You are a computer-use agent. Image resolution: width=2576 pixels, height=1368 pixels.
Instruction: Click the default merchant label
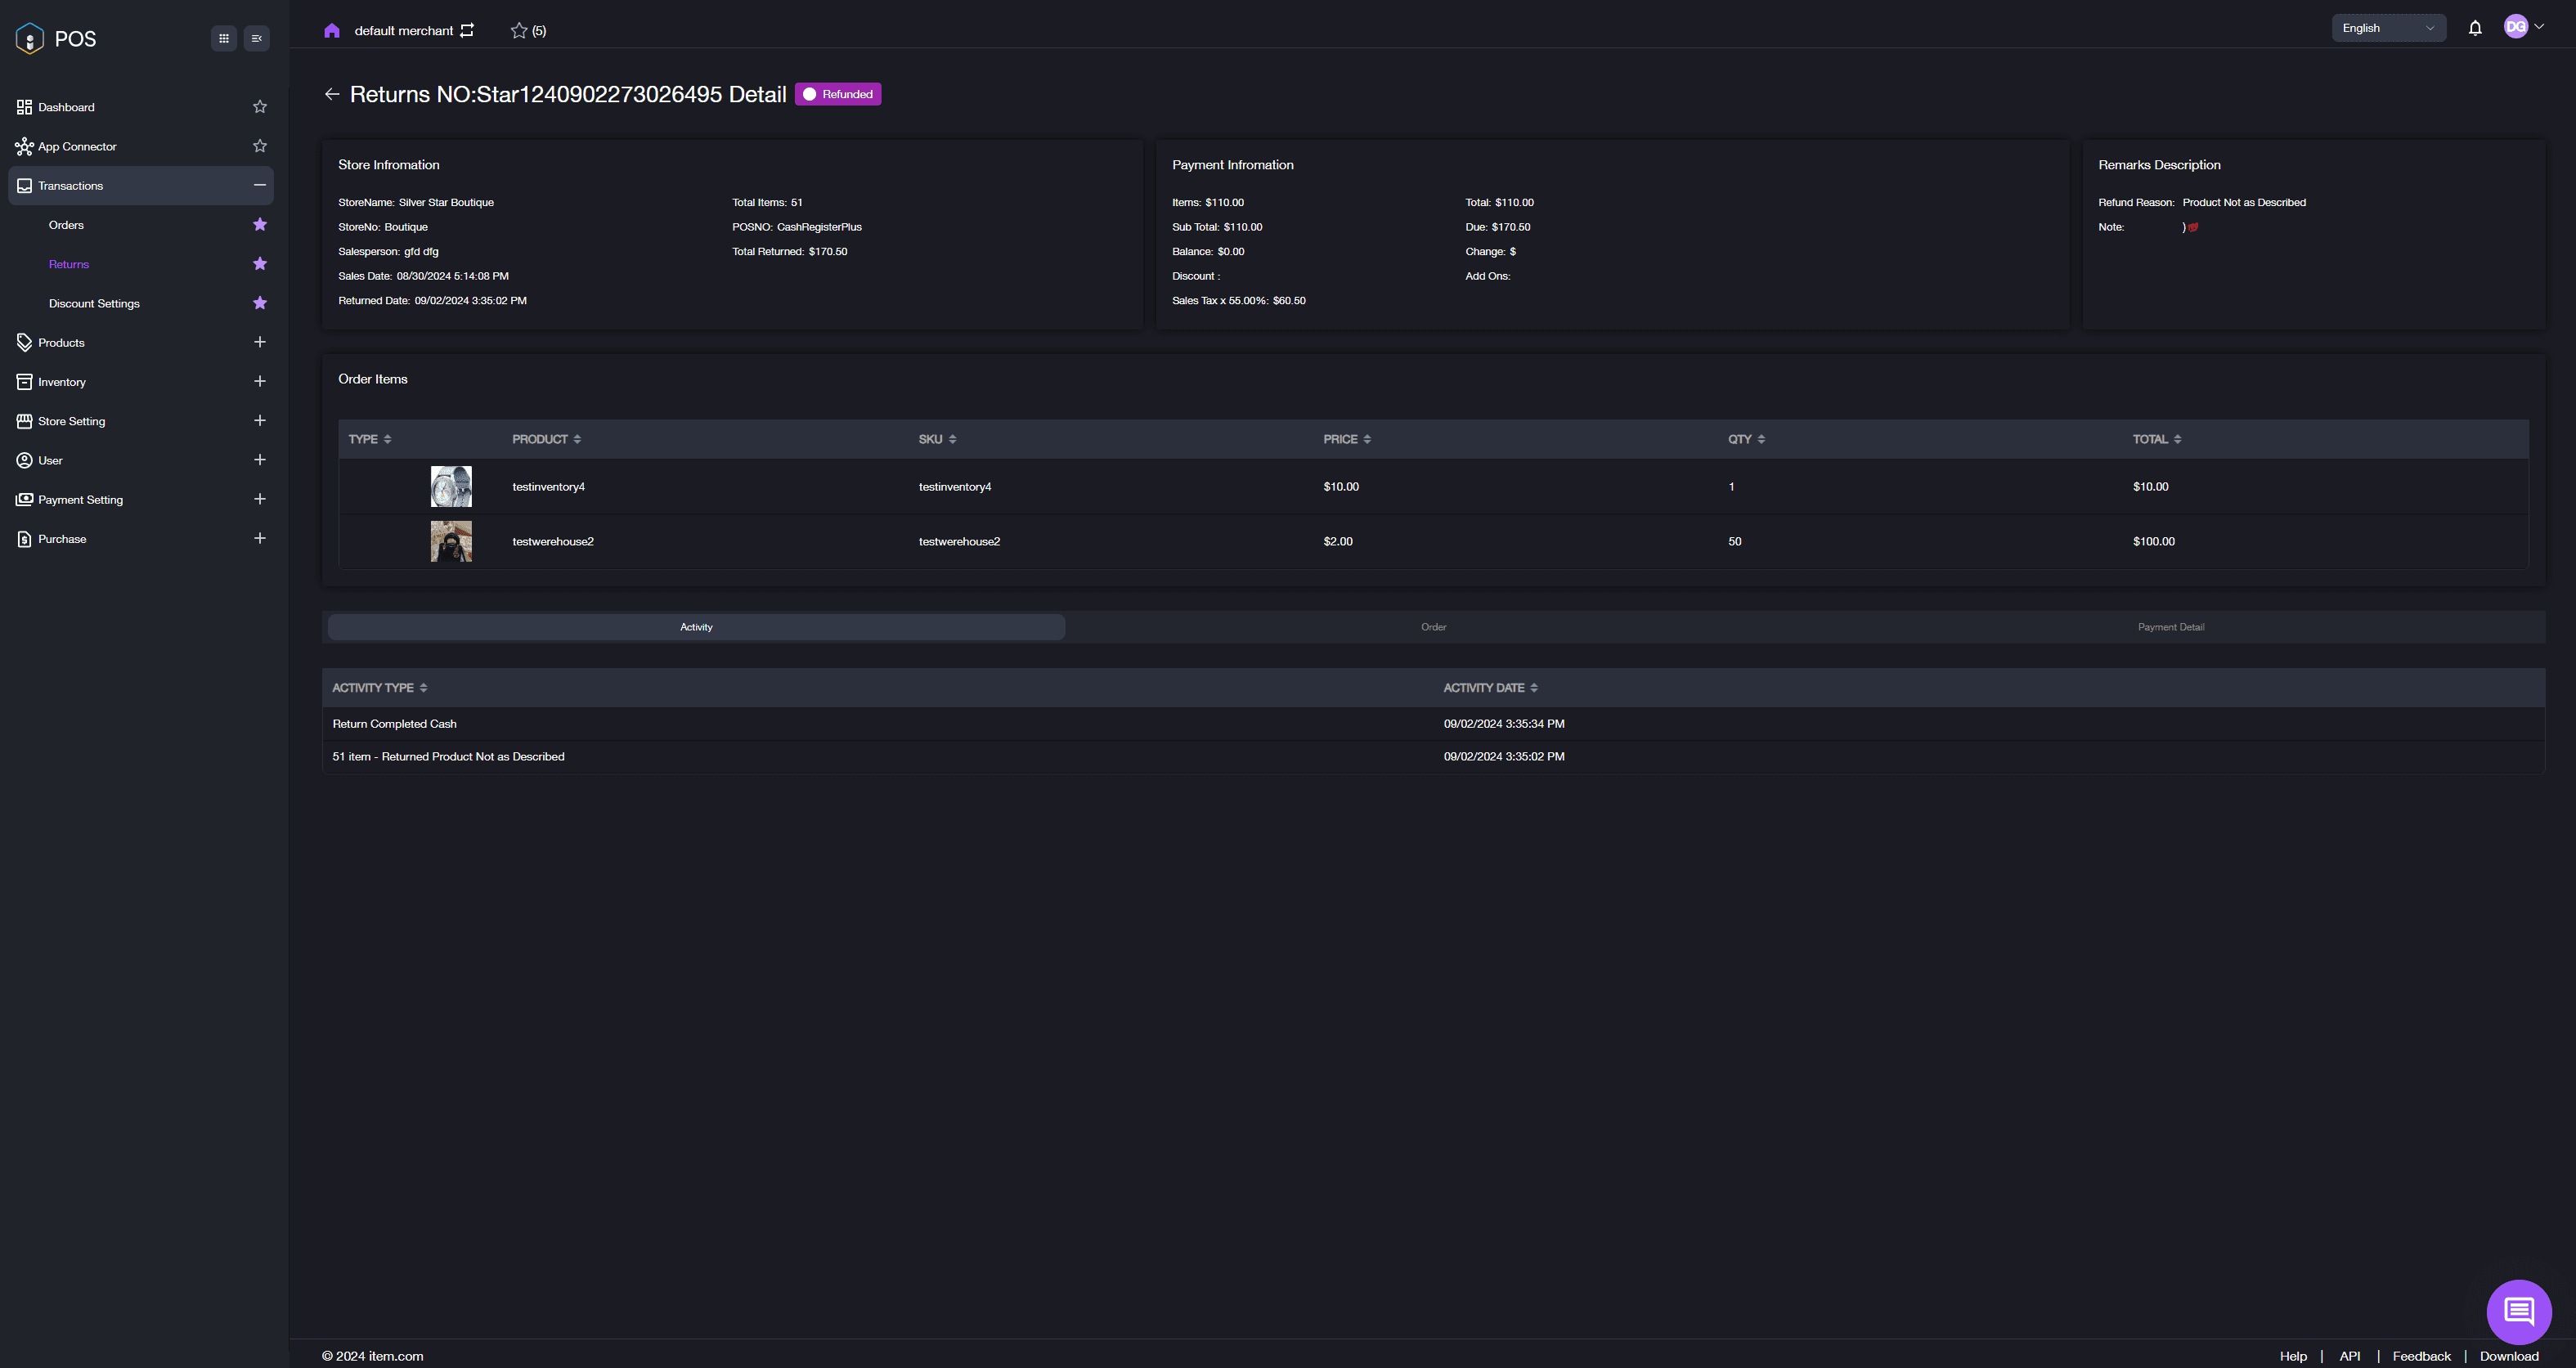(x=404, y=31)
